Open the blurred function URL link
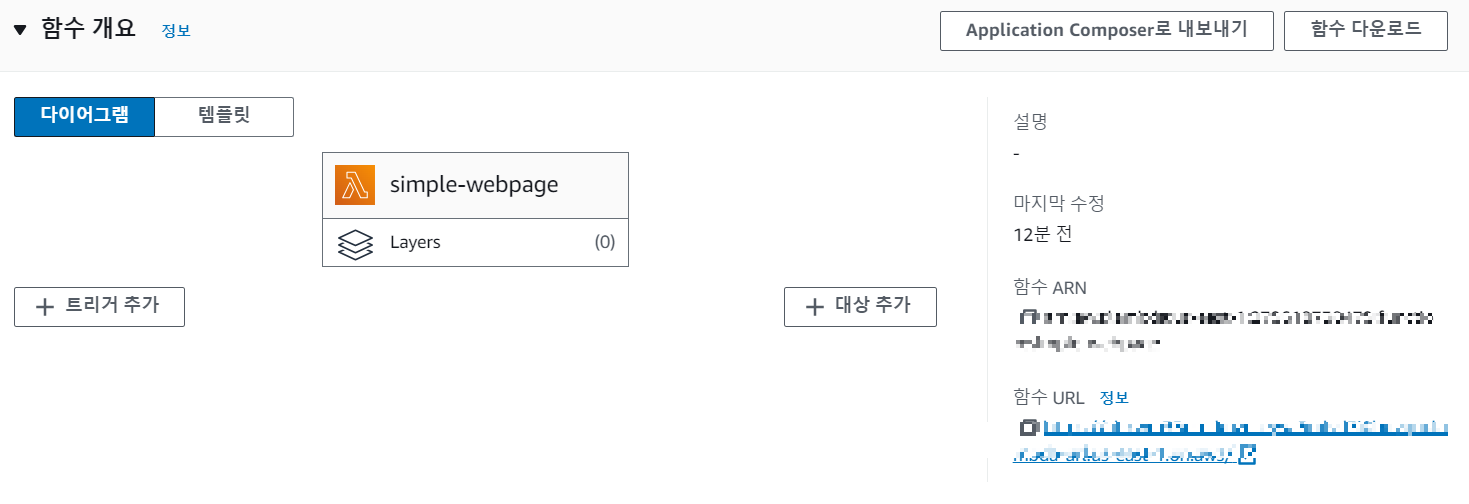 (1231, 441)
